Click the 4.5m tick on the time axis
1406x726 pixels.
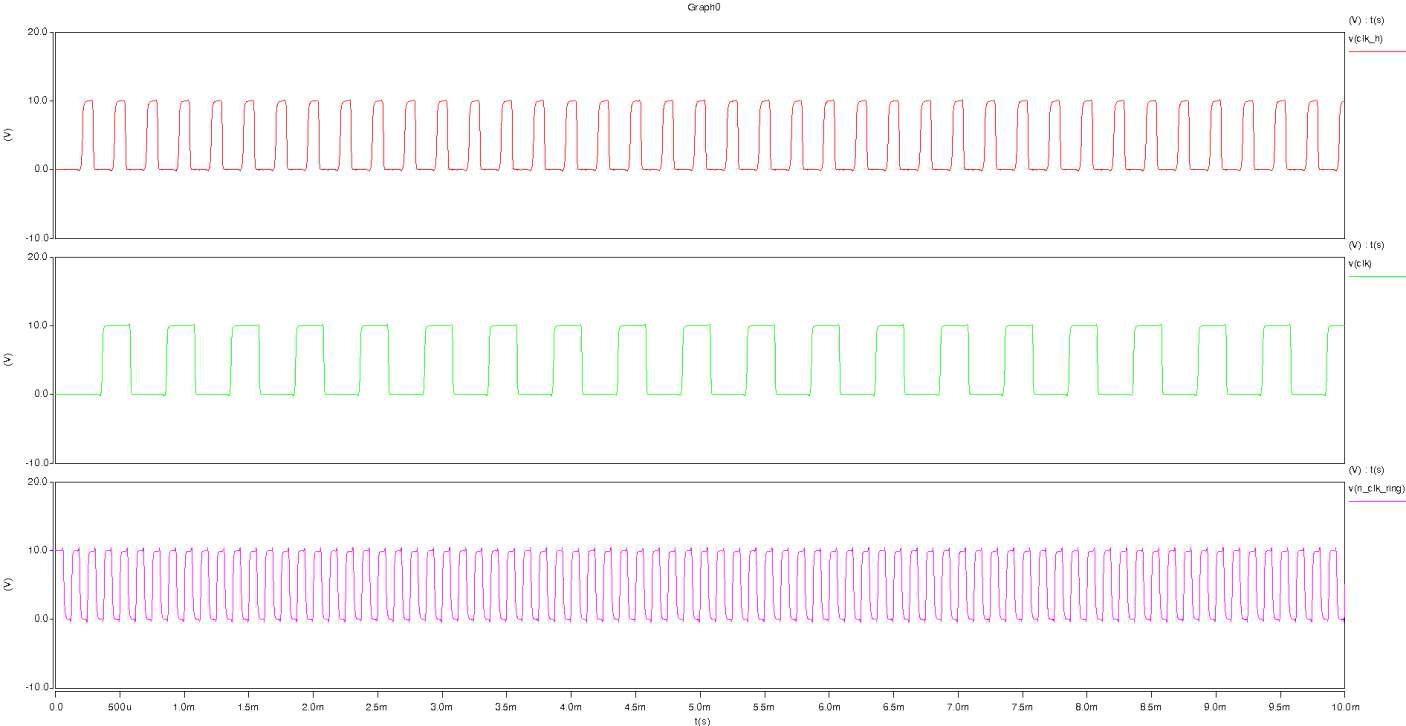[x=636, y=706]
